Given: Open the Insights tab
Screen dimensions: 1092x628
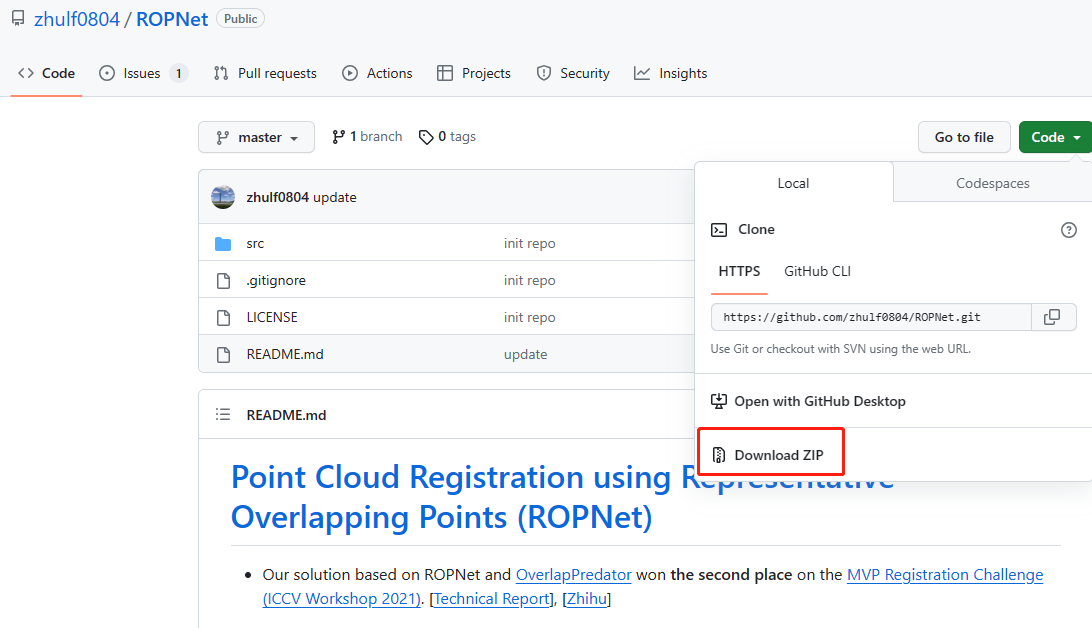Looking at the screenshot, I should 671,73.
